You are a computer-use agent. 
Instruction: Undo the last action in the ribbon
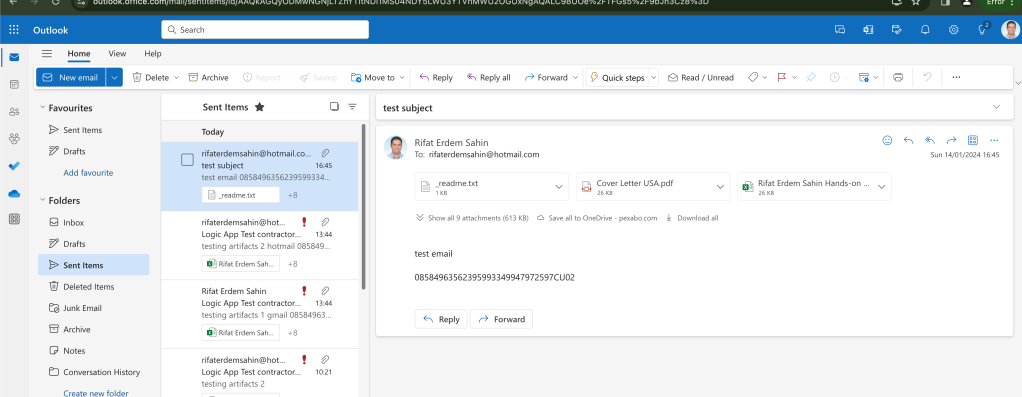coord(927,77)
